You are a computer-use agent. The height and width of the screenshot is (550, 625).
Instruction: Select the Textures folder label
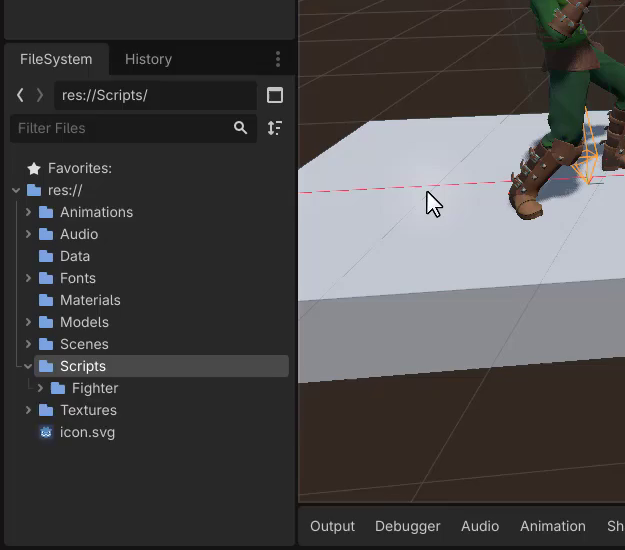point(88,410)
